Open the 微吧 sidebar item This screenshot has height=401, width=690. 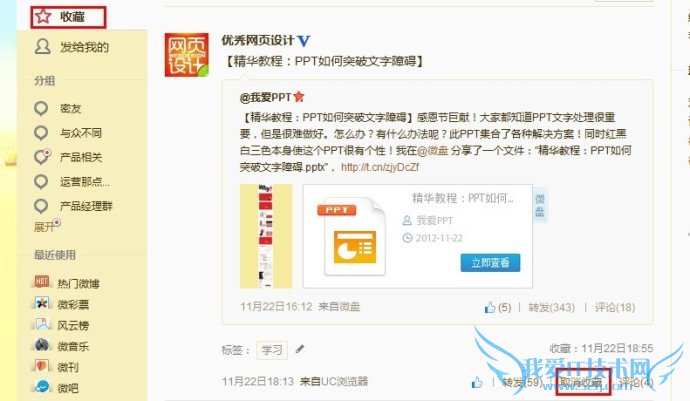tap(67, 387)
